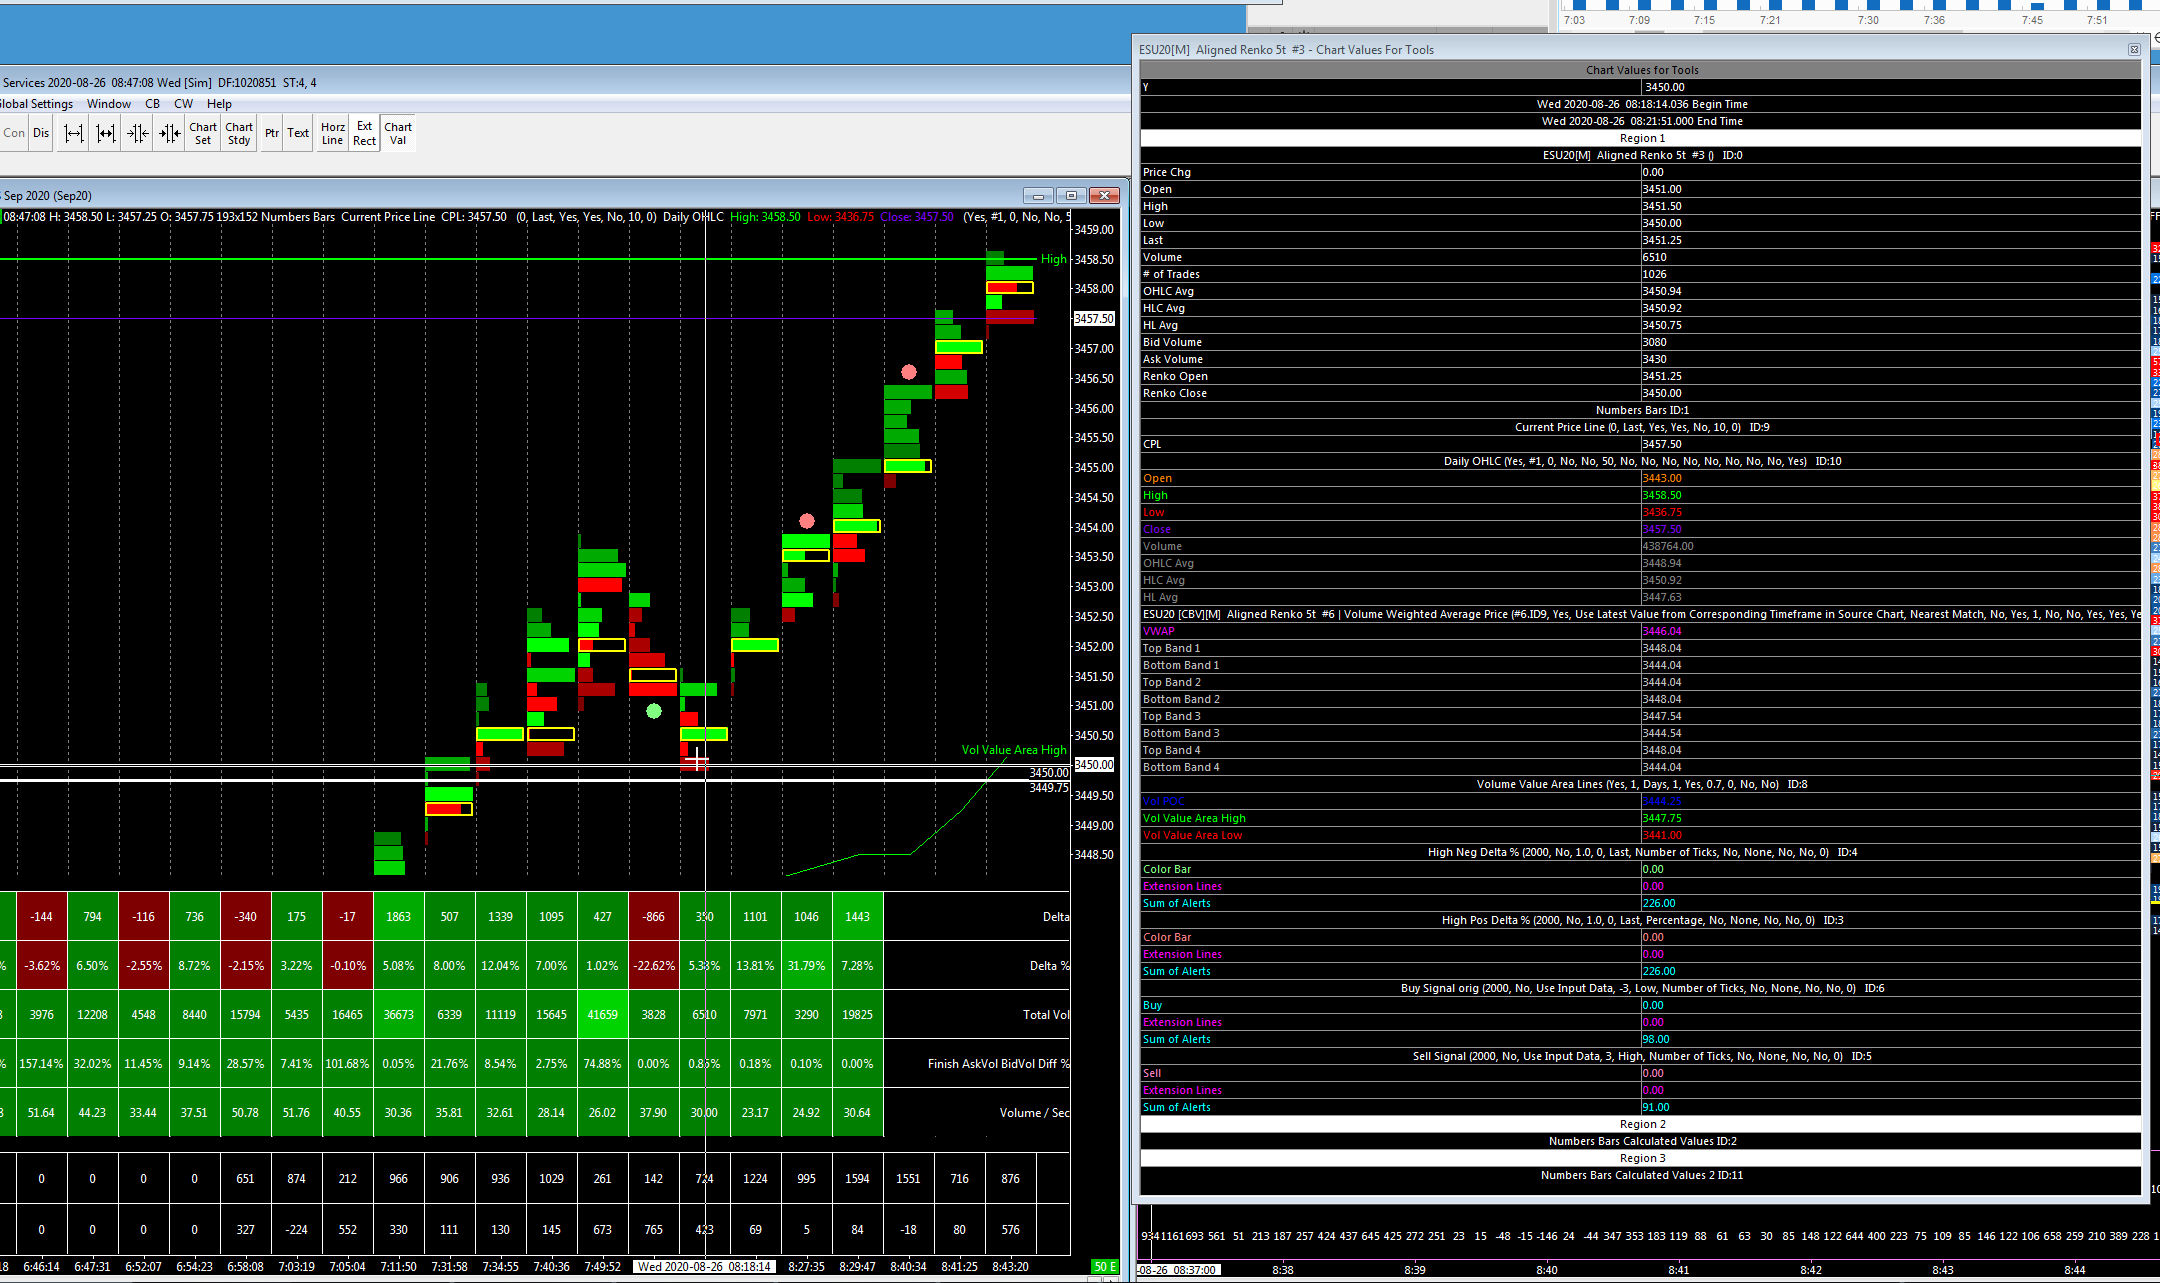Click the compress bar spacing icon

pos(138,133)
